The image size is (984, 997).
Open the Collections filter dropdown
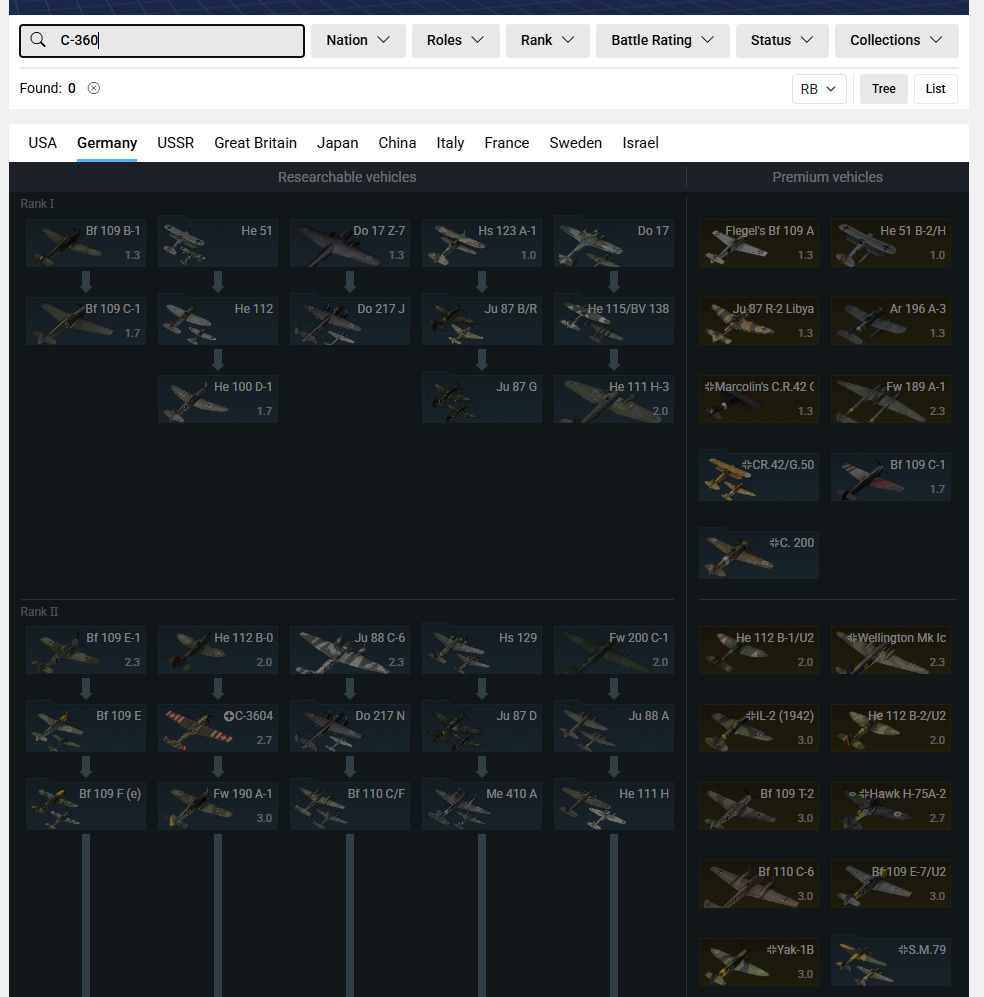point(896,41)
